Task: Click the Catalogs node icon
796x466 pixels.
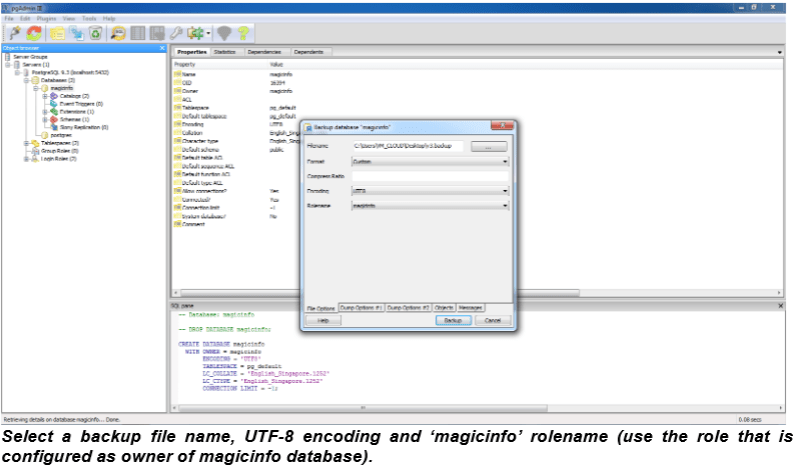Action: pos(54,96)
